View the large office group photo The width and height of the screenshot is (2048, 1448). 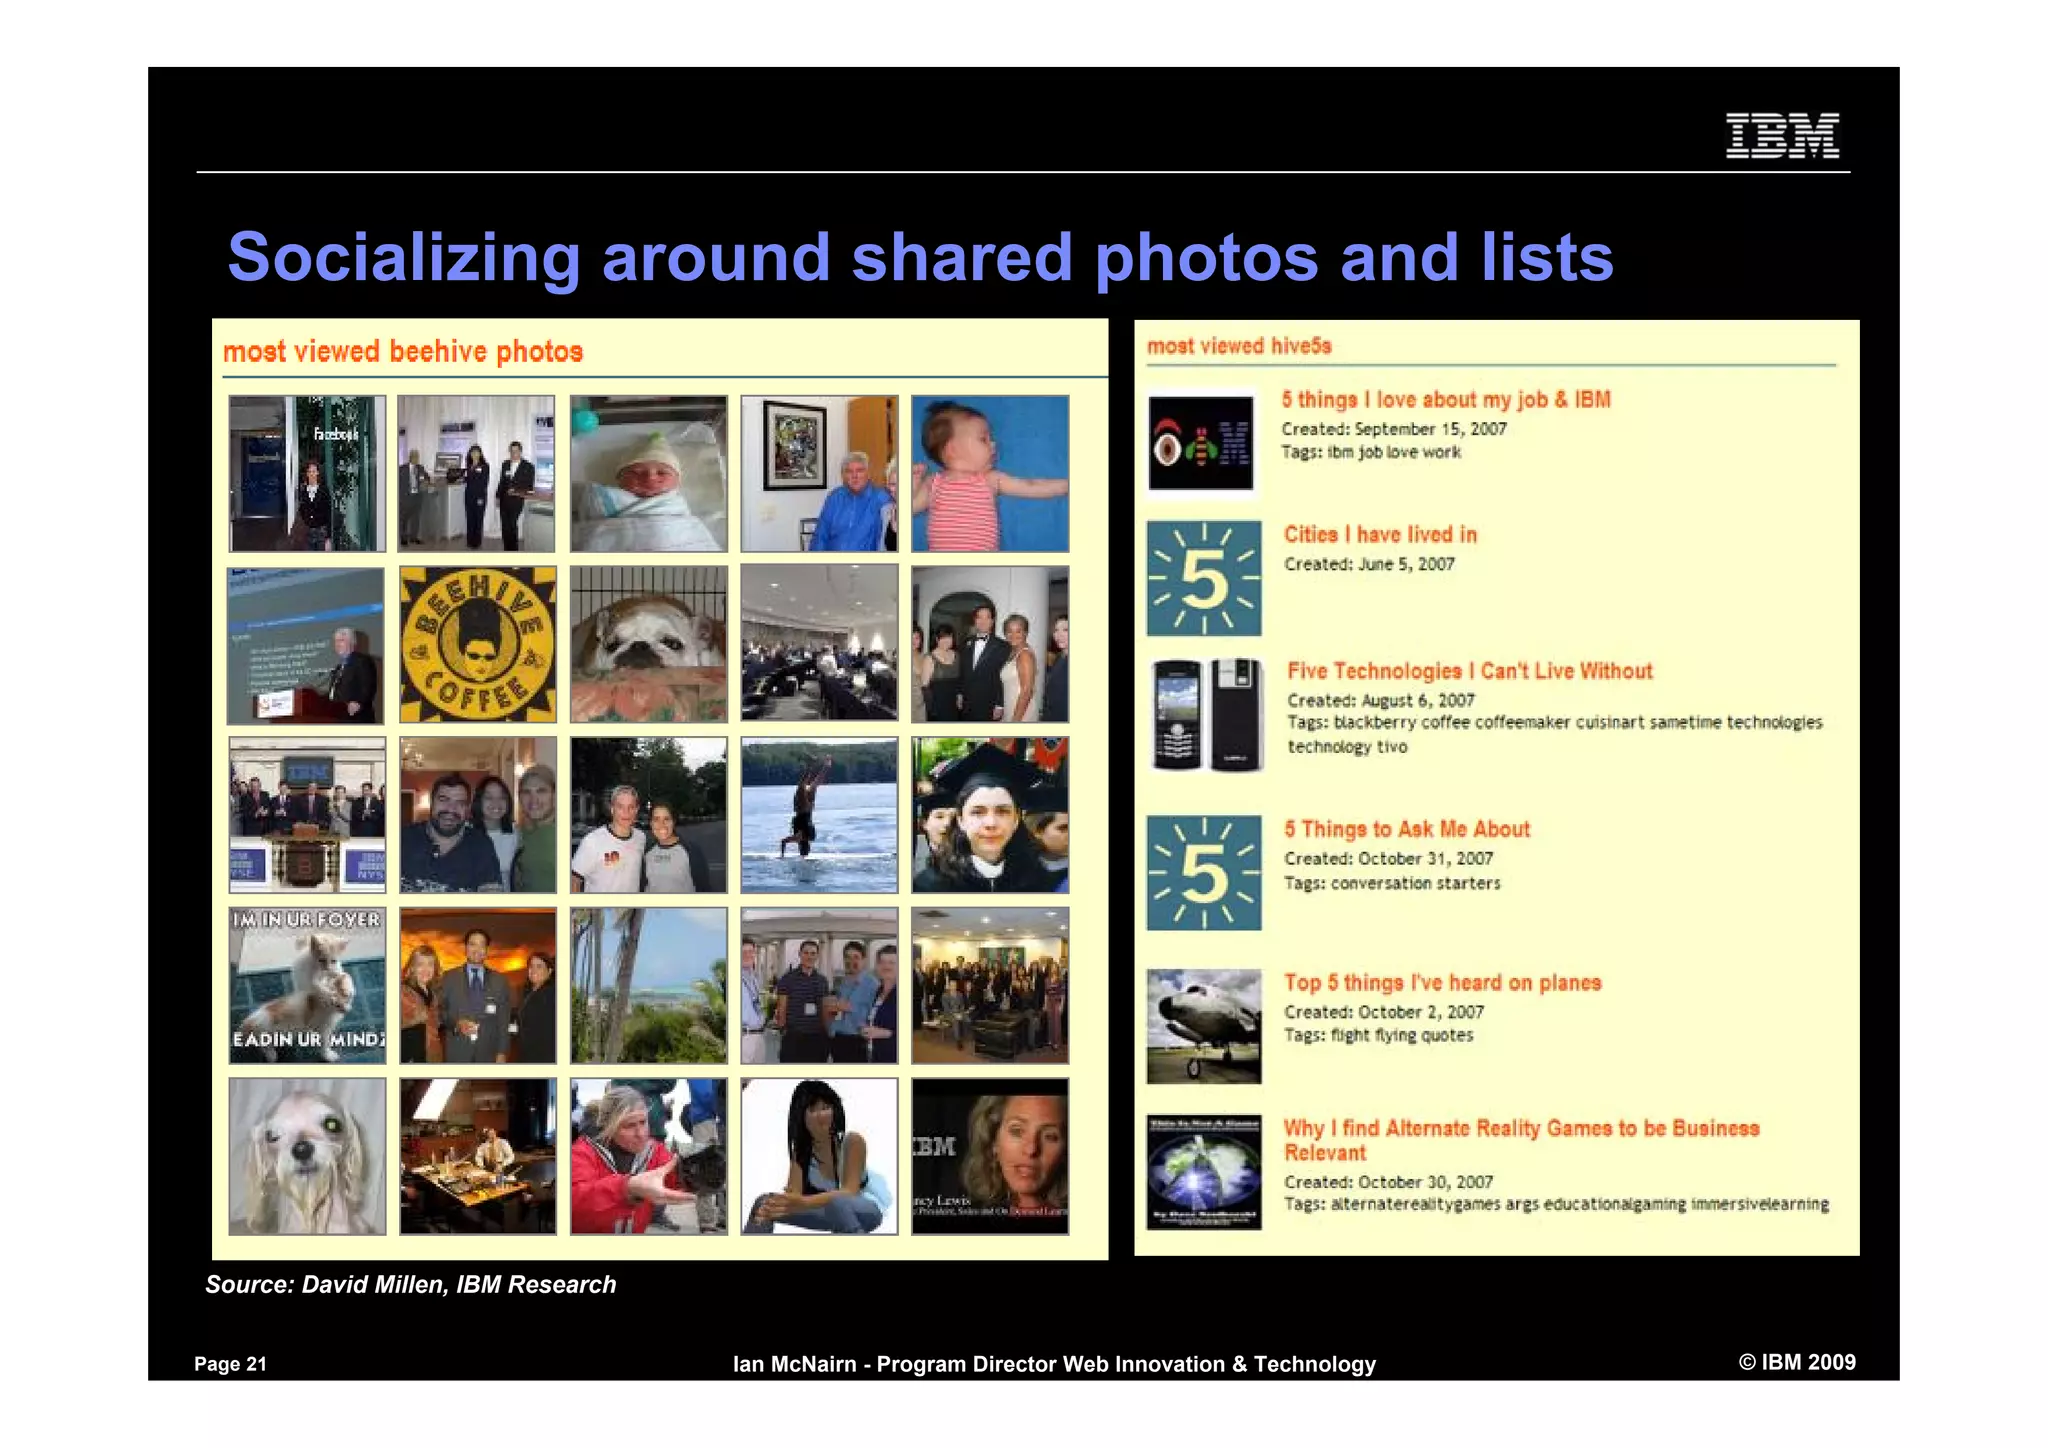pos(990,986)
